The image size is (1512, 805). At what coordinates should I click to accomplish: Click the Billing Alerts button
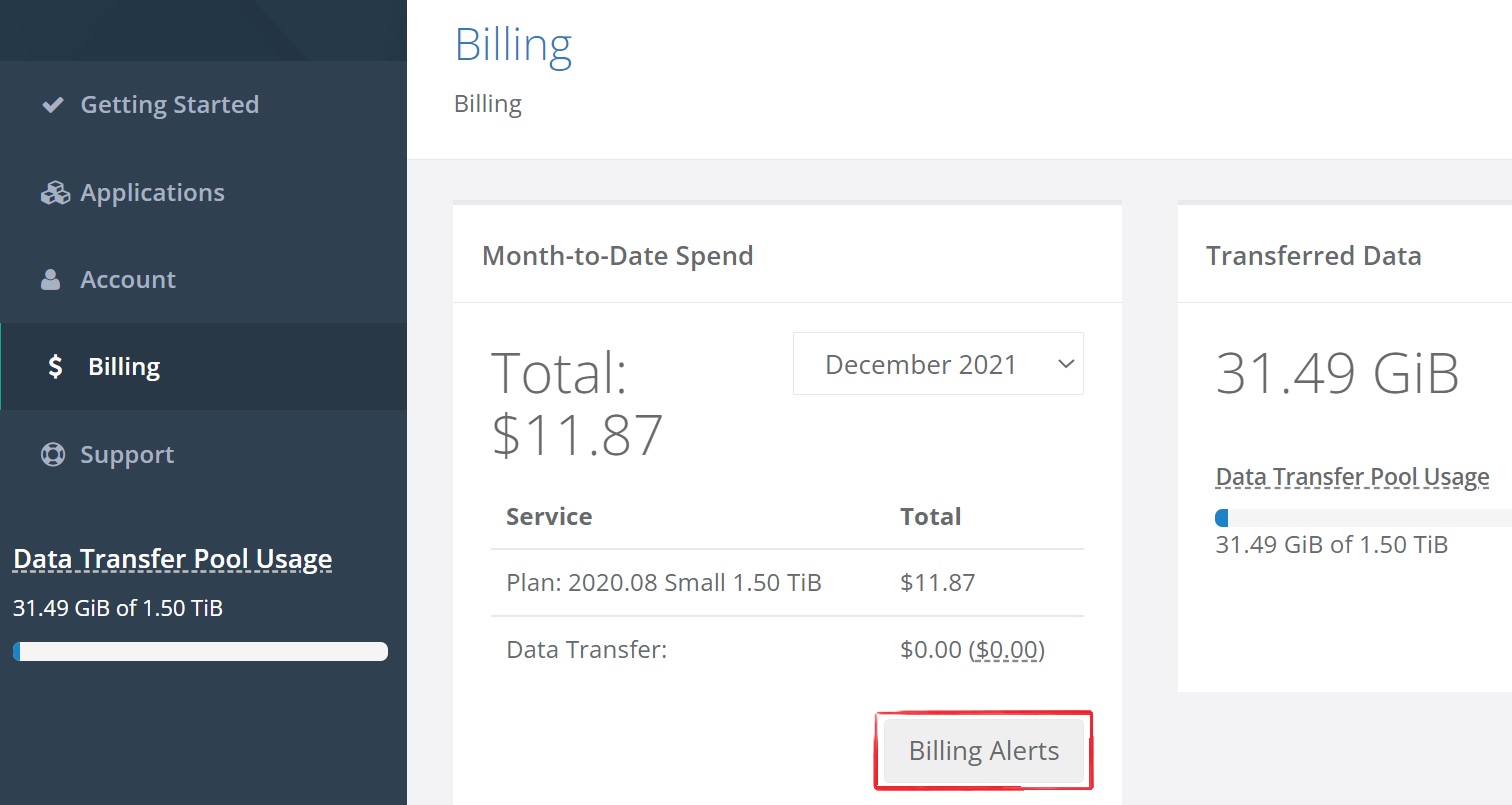click(x=984, y=751)
